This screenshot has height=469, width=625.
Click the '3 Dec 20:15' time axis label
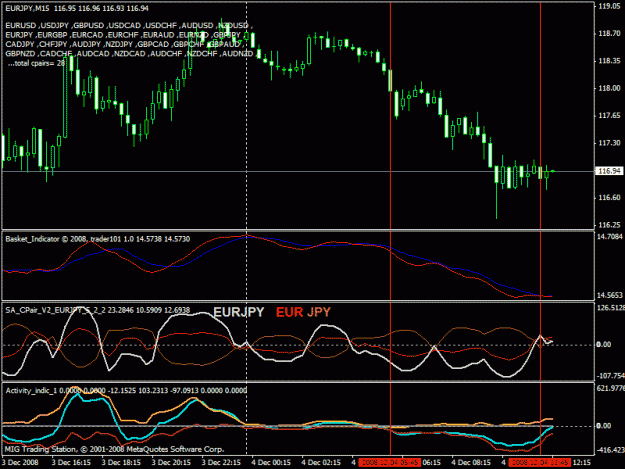click(171, 462)
